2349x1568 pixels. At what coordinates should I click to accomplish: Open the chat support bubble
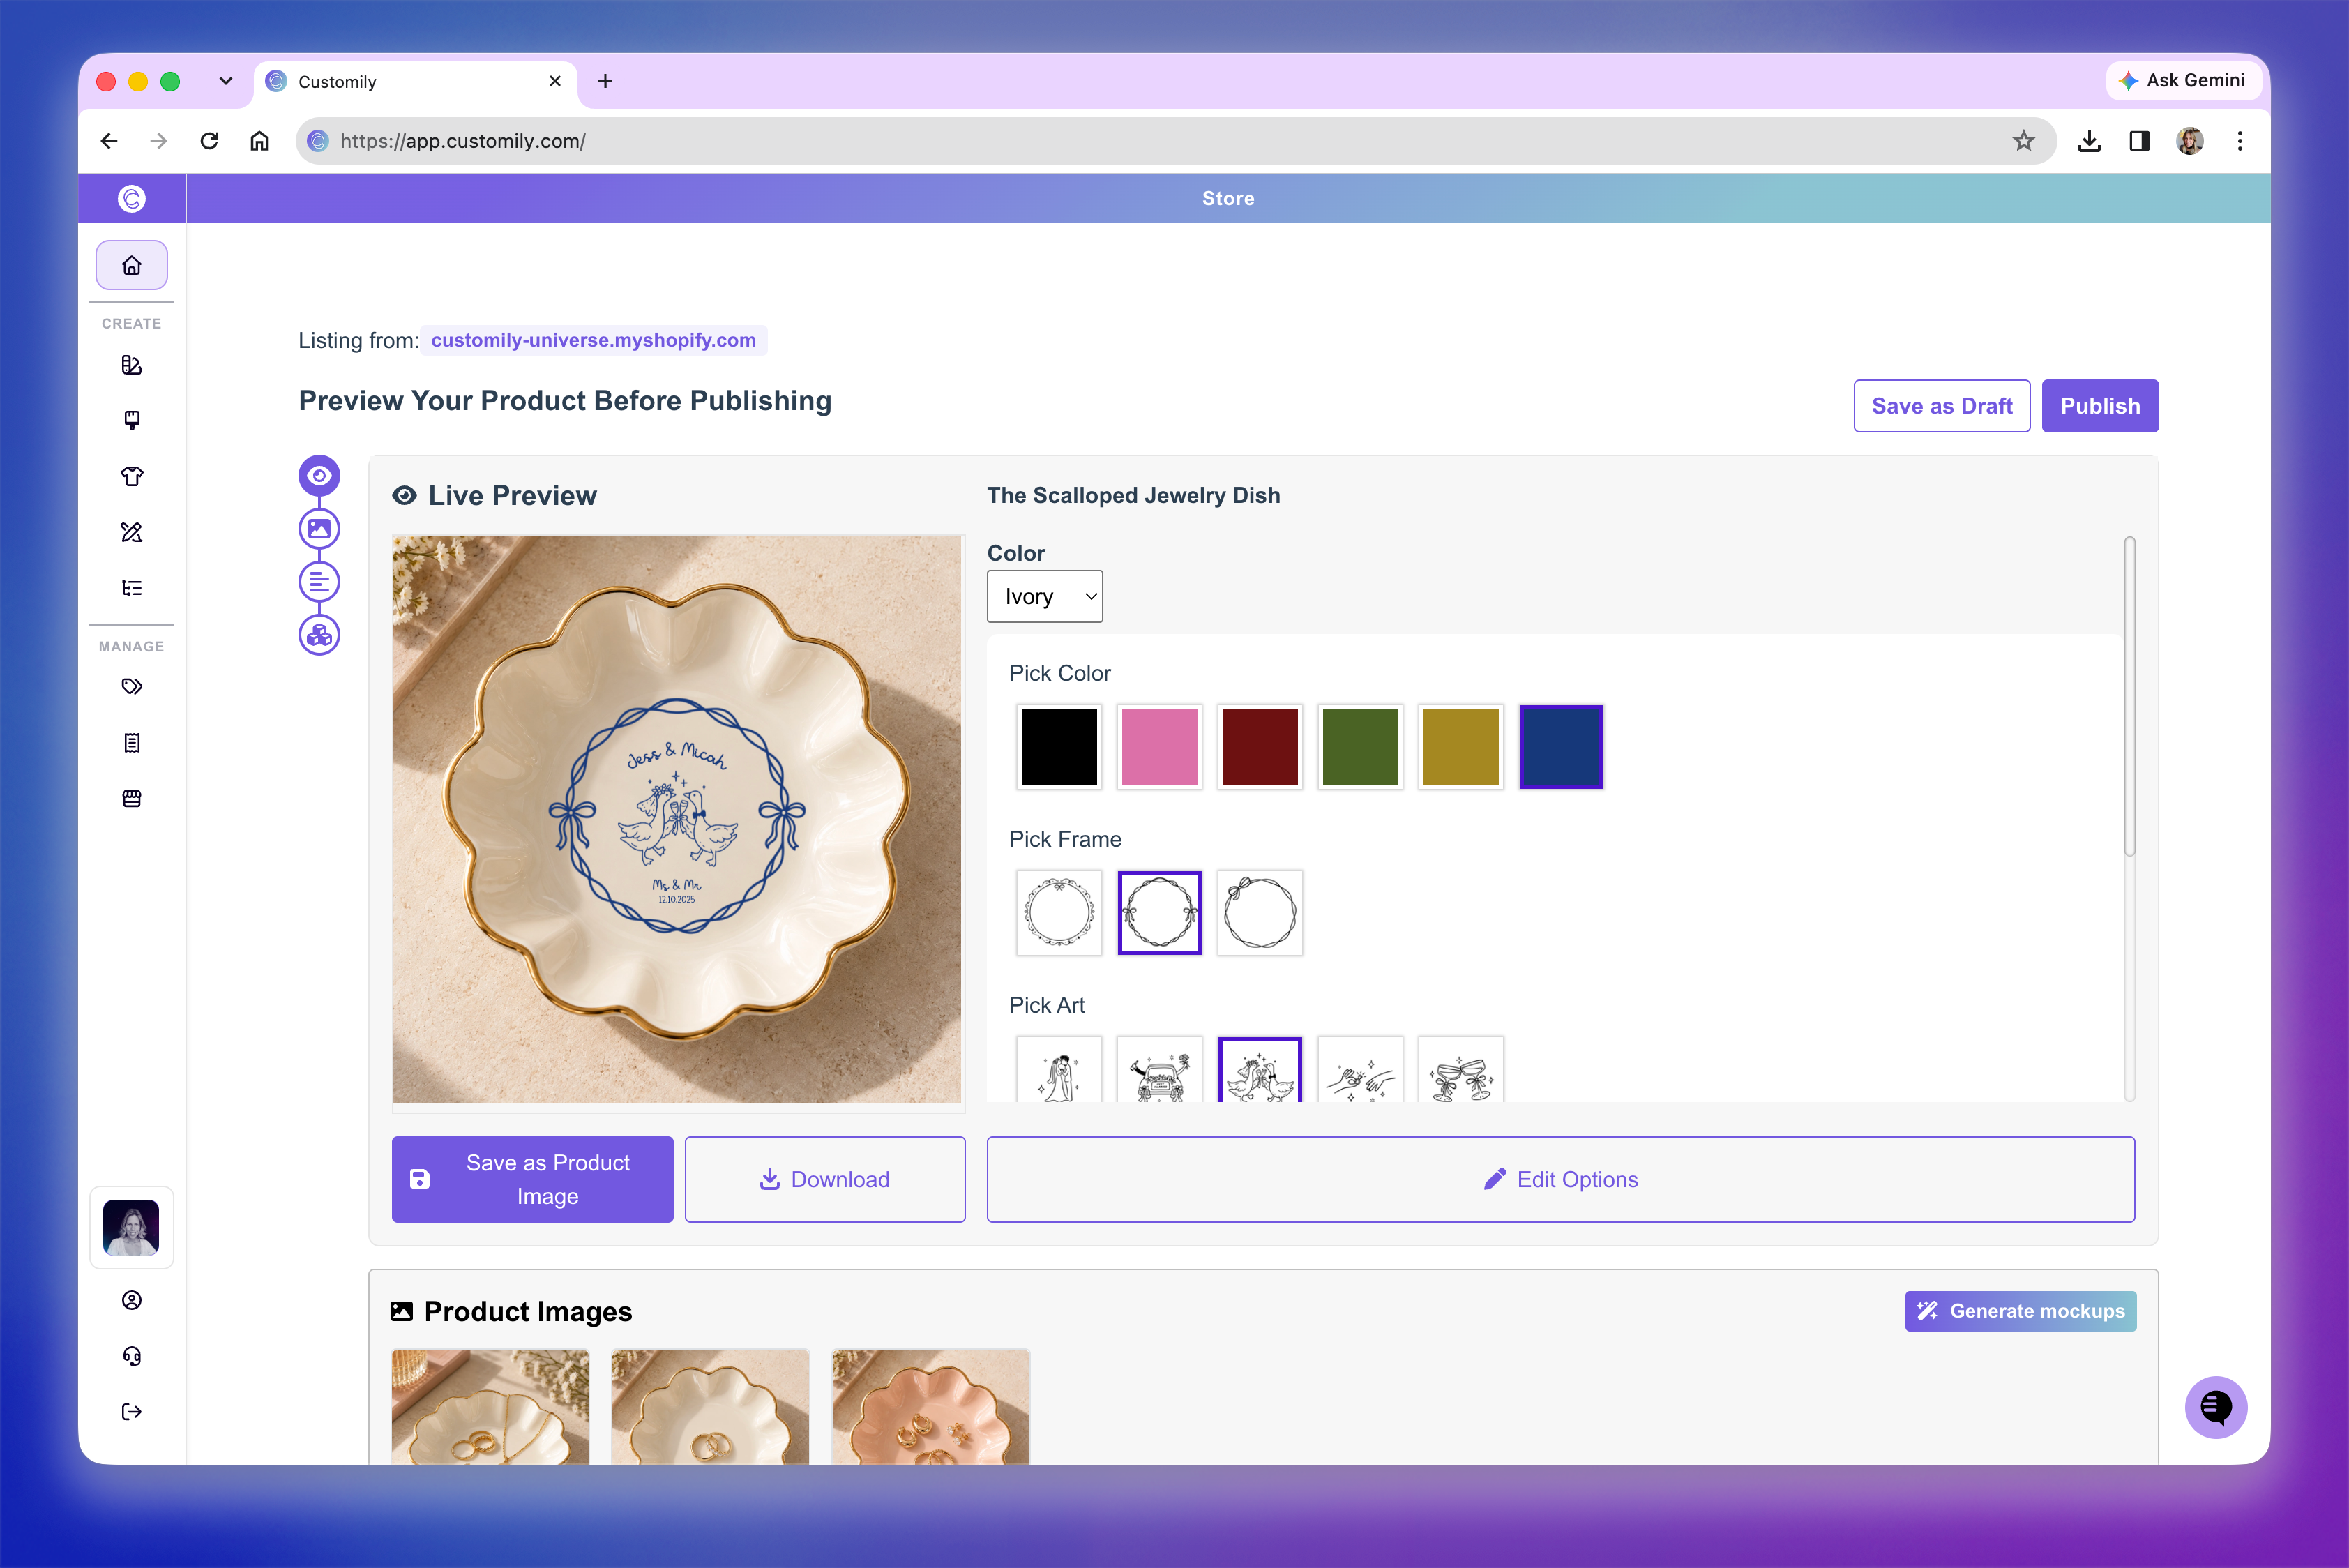click(x=2216, y=1407)
